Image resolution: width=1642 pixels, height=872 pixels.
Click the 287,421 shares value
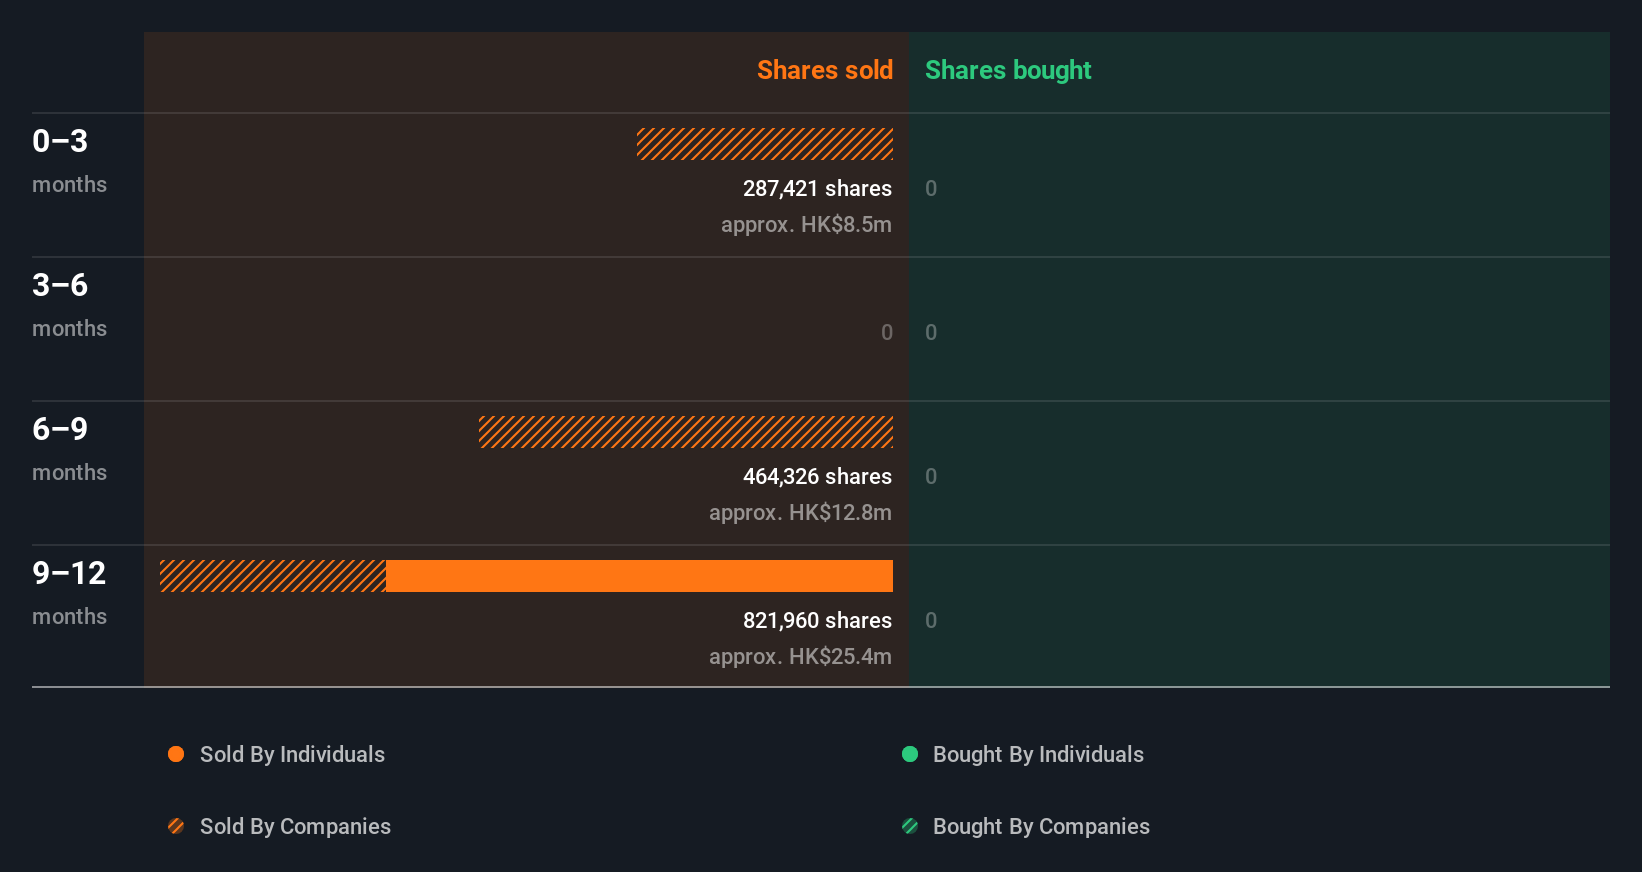[817, 188]
